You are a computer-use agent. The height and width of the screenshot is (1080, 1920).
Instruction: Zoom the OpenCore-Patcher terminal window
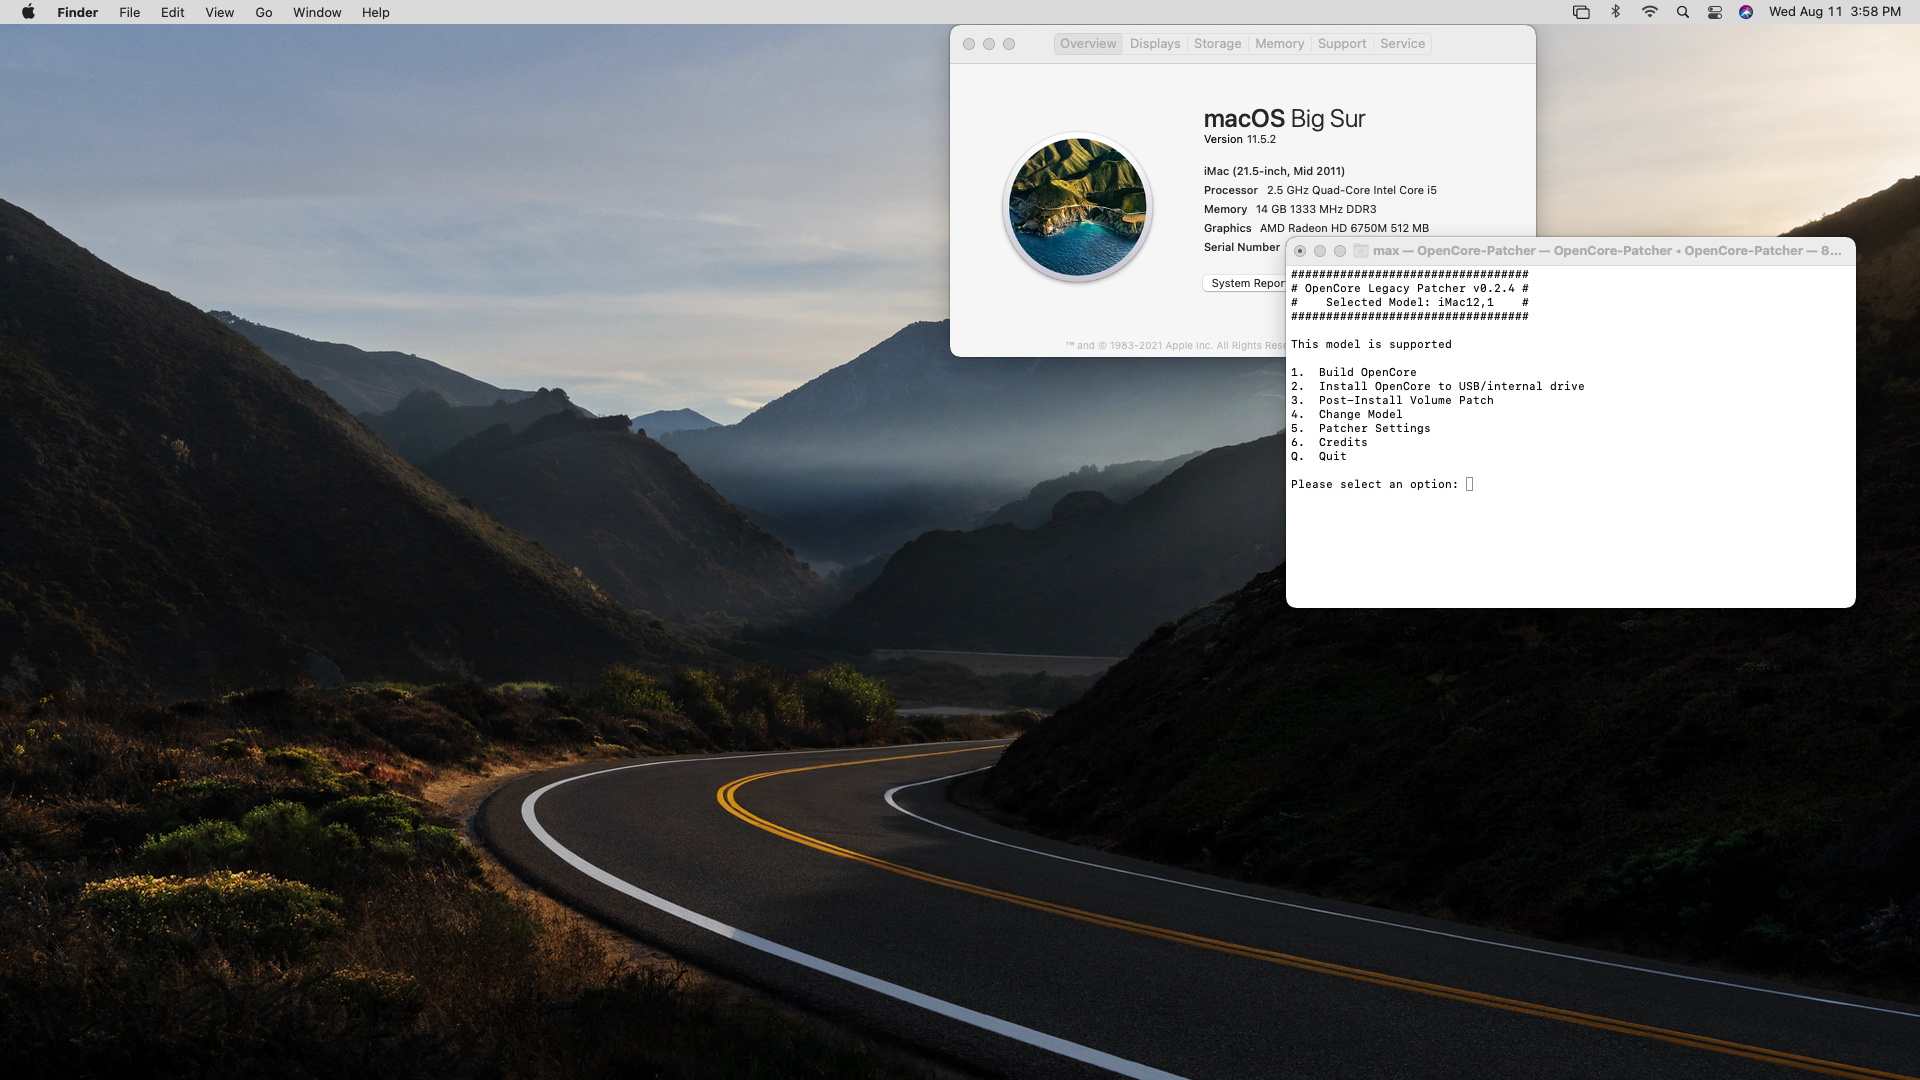coord(1340,251)
